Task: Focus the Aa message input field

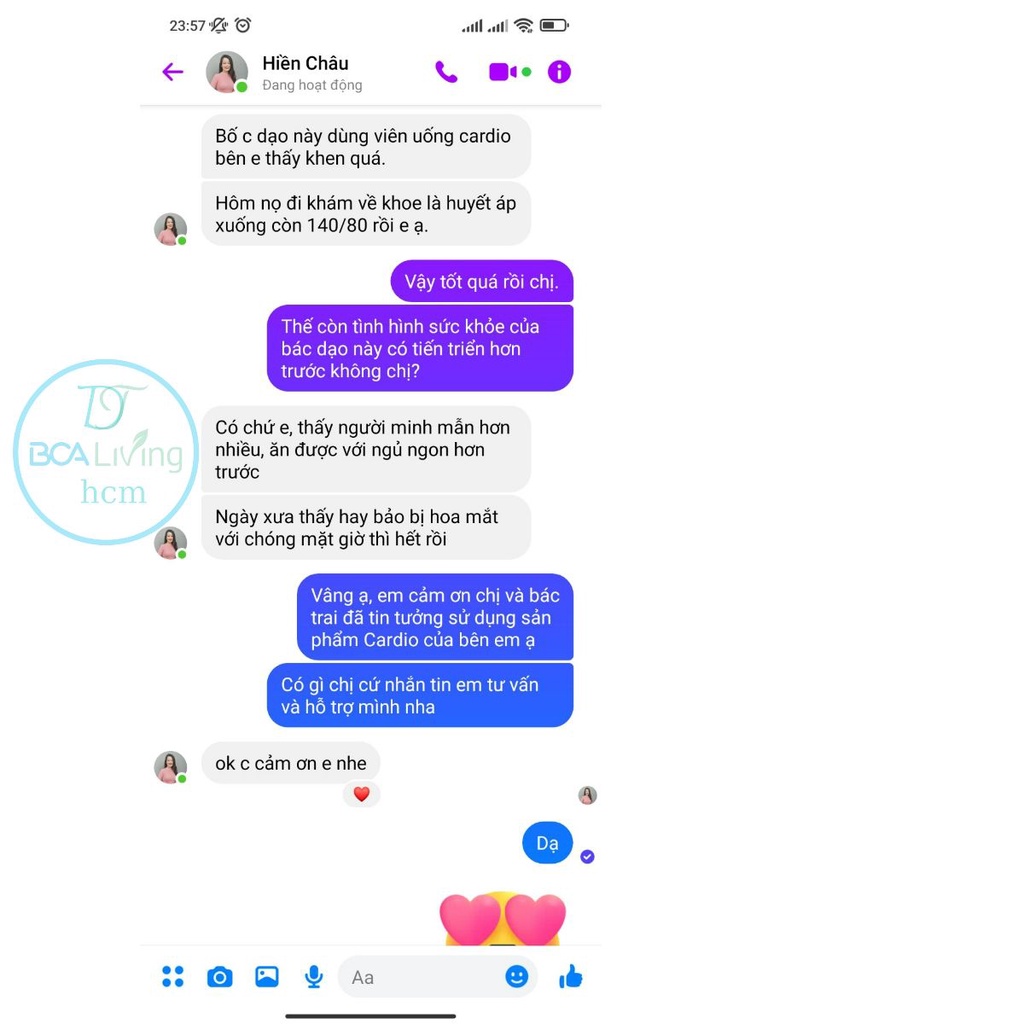Action: pyautogui.click(x=438, y=977)
